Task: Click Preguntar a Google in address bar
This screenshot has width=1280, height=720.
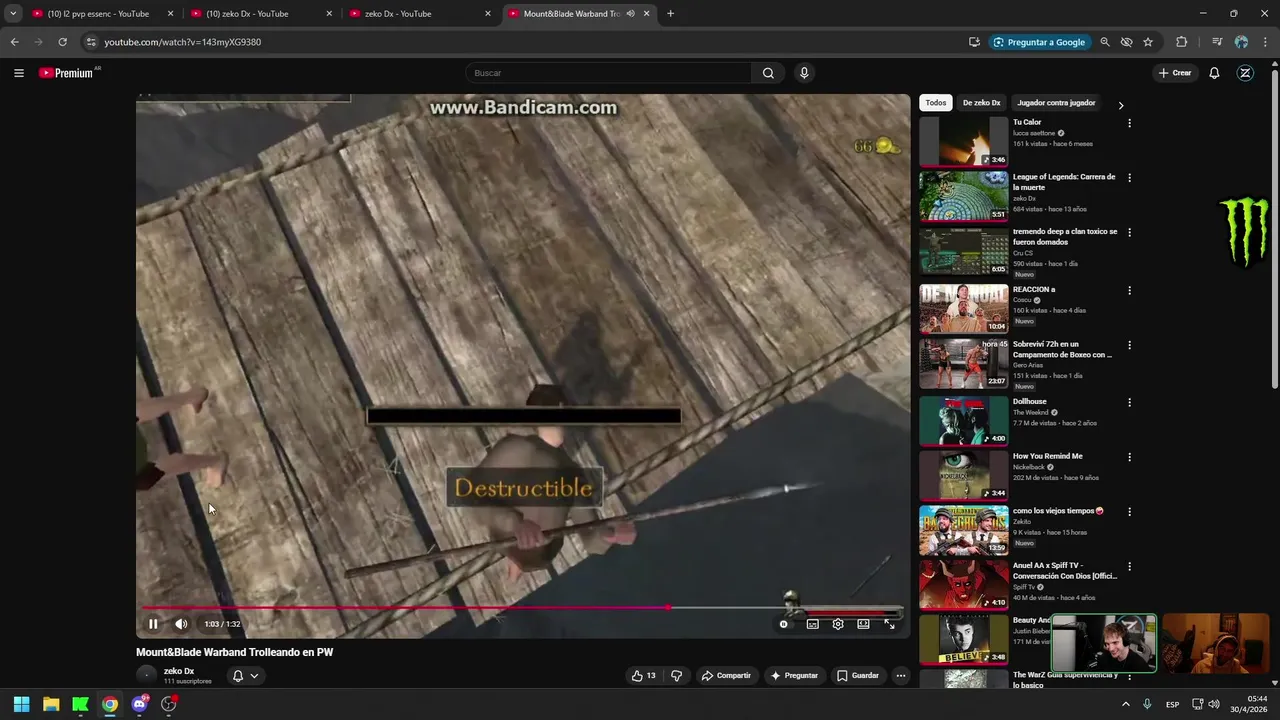Action: [x=1038, y=42]
